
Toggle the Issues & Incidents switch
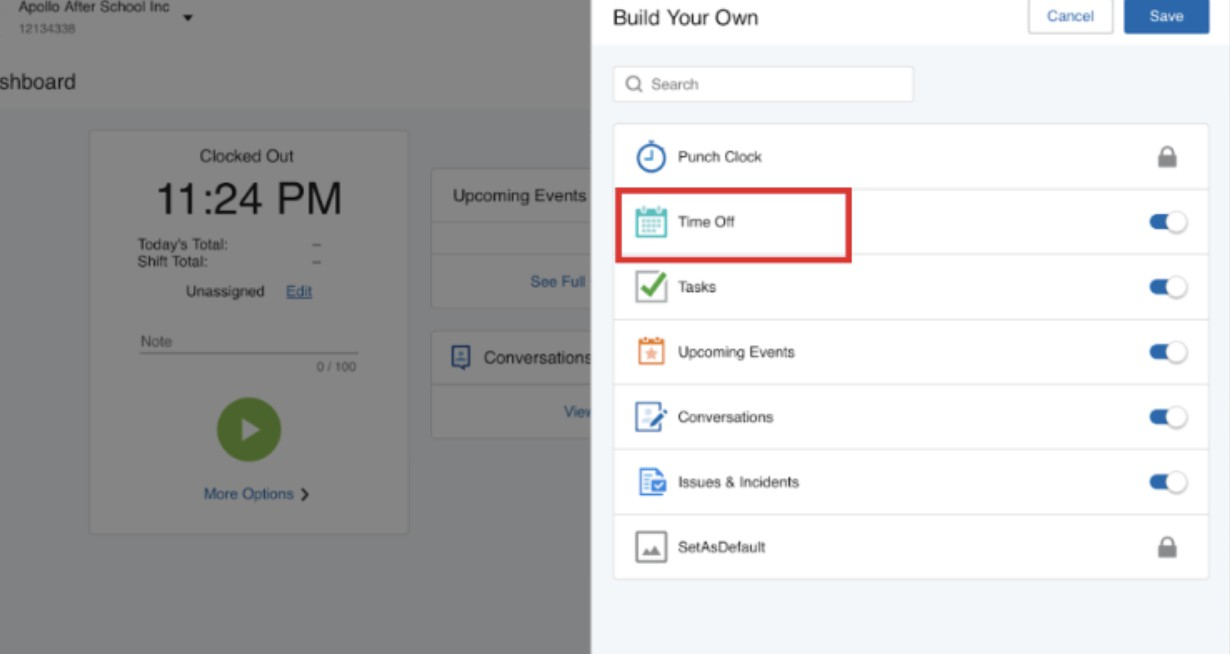pyautogui.click(x=1168, y=482)
